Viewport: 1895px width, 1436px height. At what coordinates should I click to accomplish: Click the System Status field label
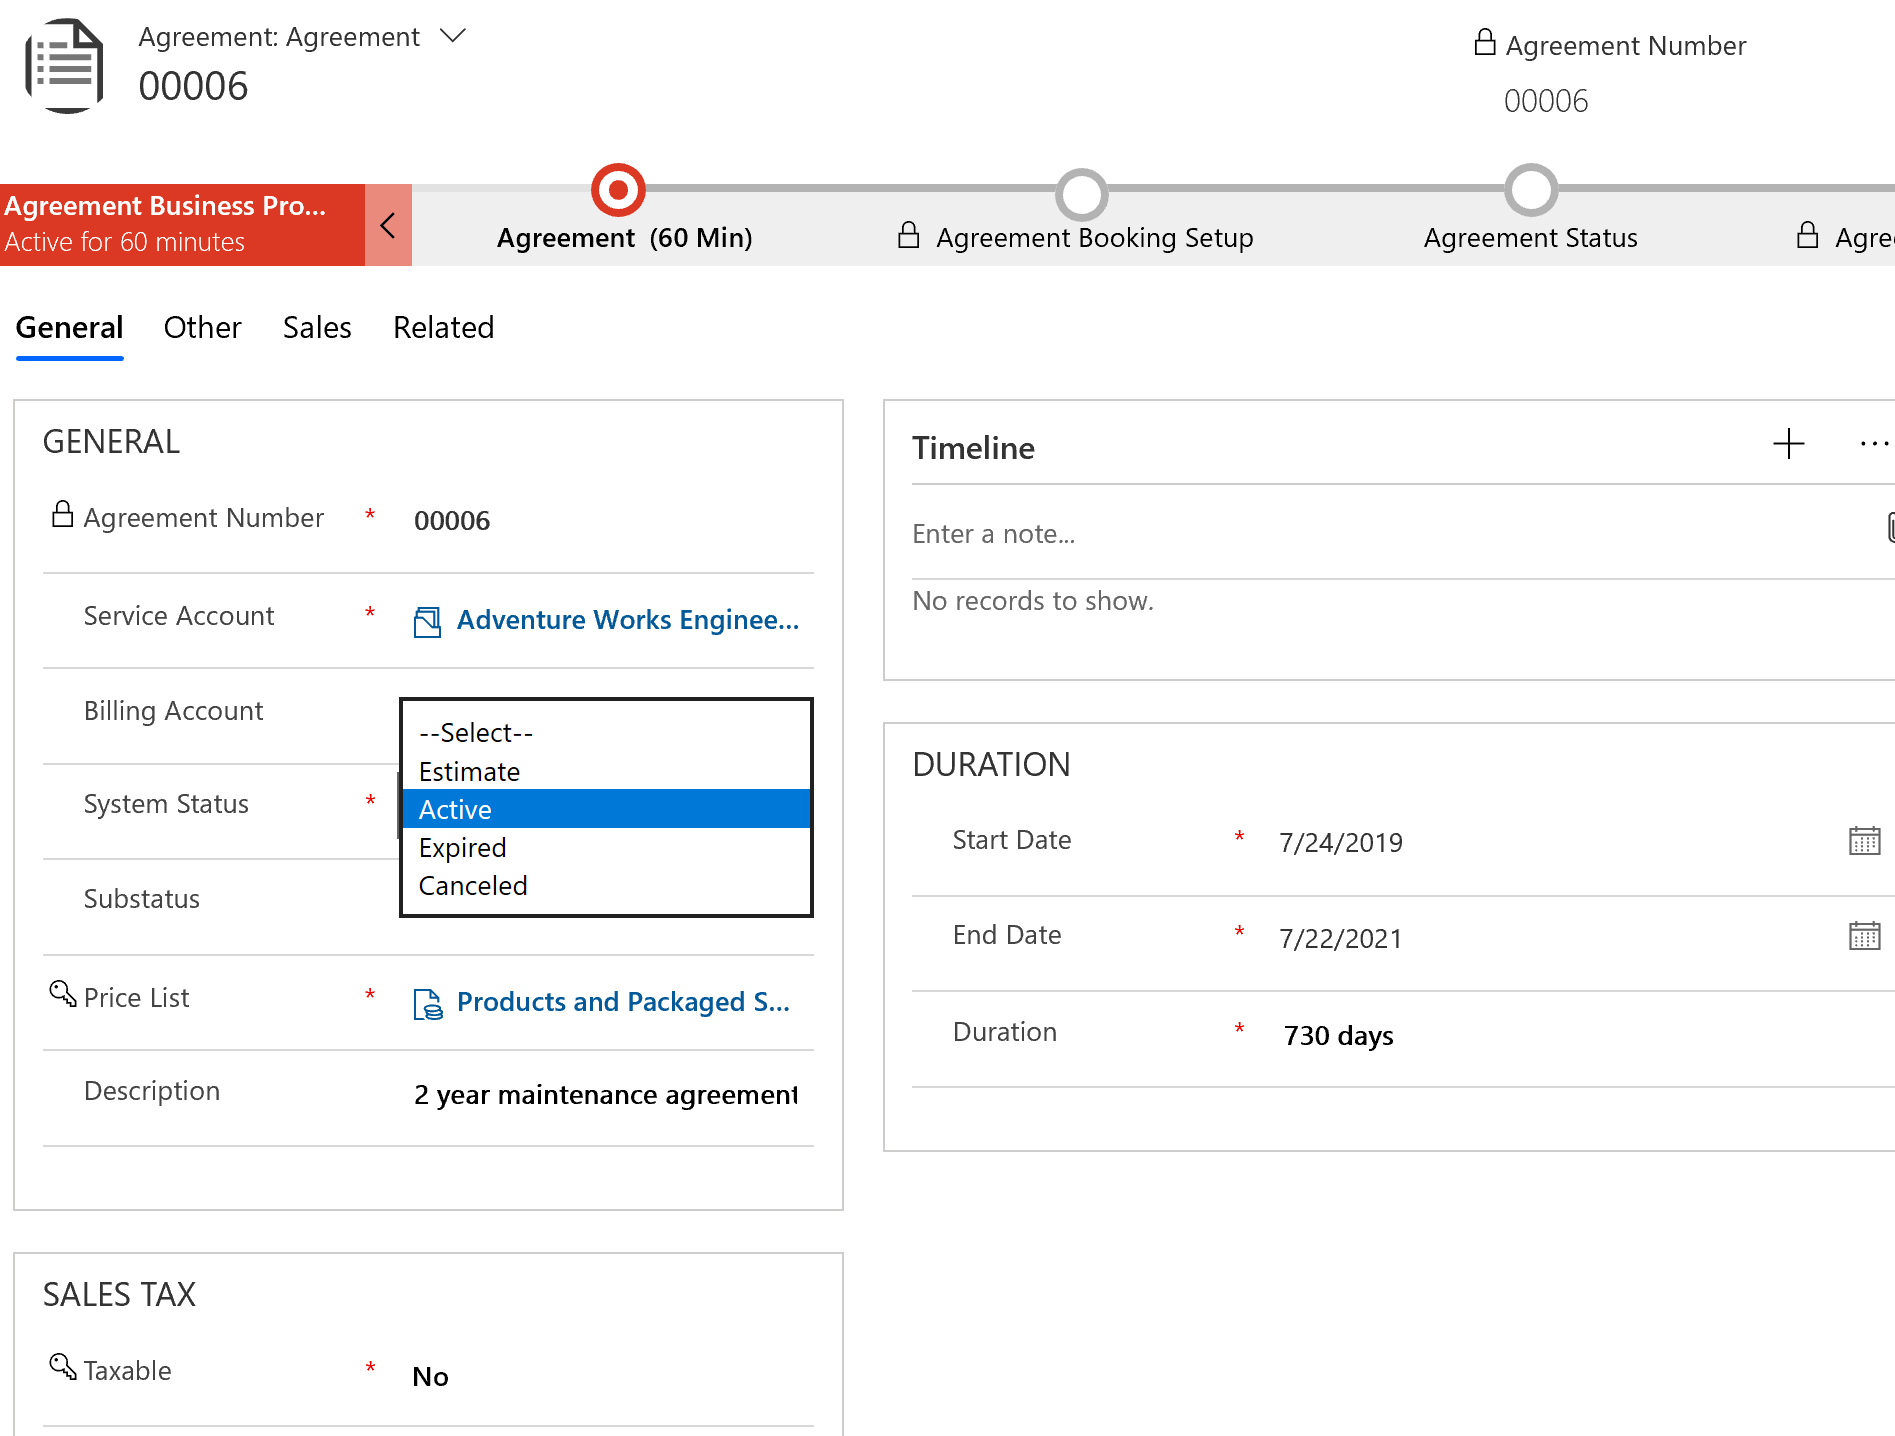tap(166, 804)
